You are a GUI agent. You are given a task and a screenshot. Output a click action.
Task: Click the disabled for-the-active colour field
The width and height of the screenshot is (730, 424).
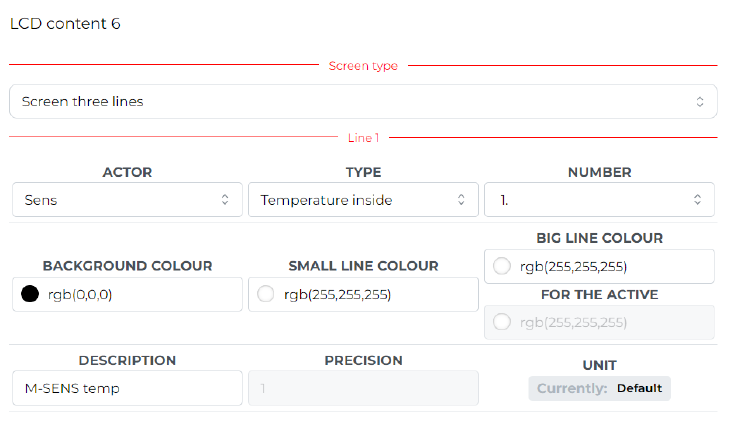(x=599, y=322)
